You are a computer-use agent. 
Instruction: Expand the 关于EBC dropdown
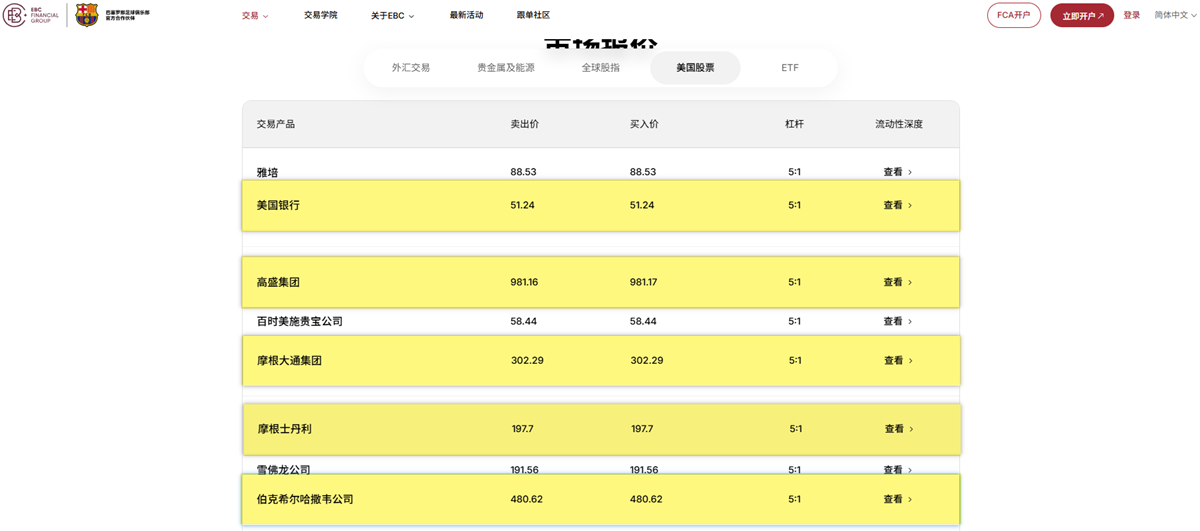pyautogui.click(x=392, y=16)
